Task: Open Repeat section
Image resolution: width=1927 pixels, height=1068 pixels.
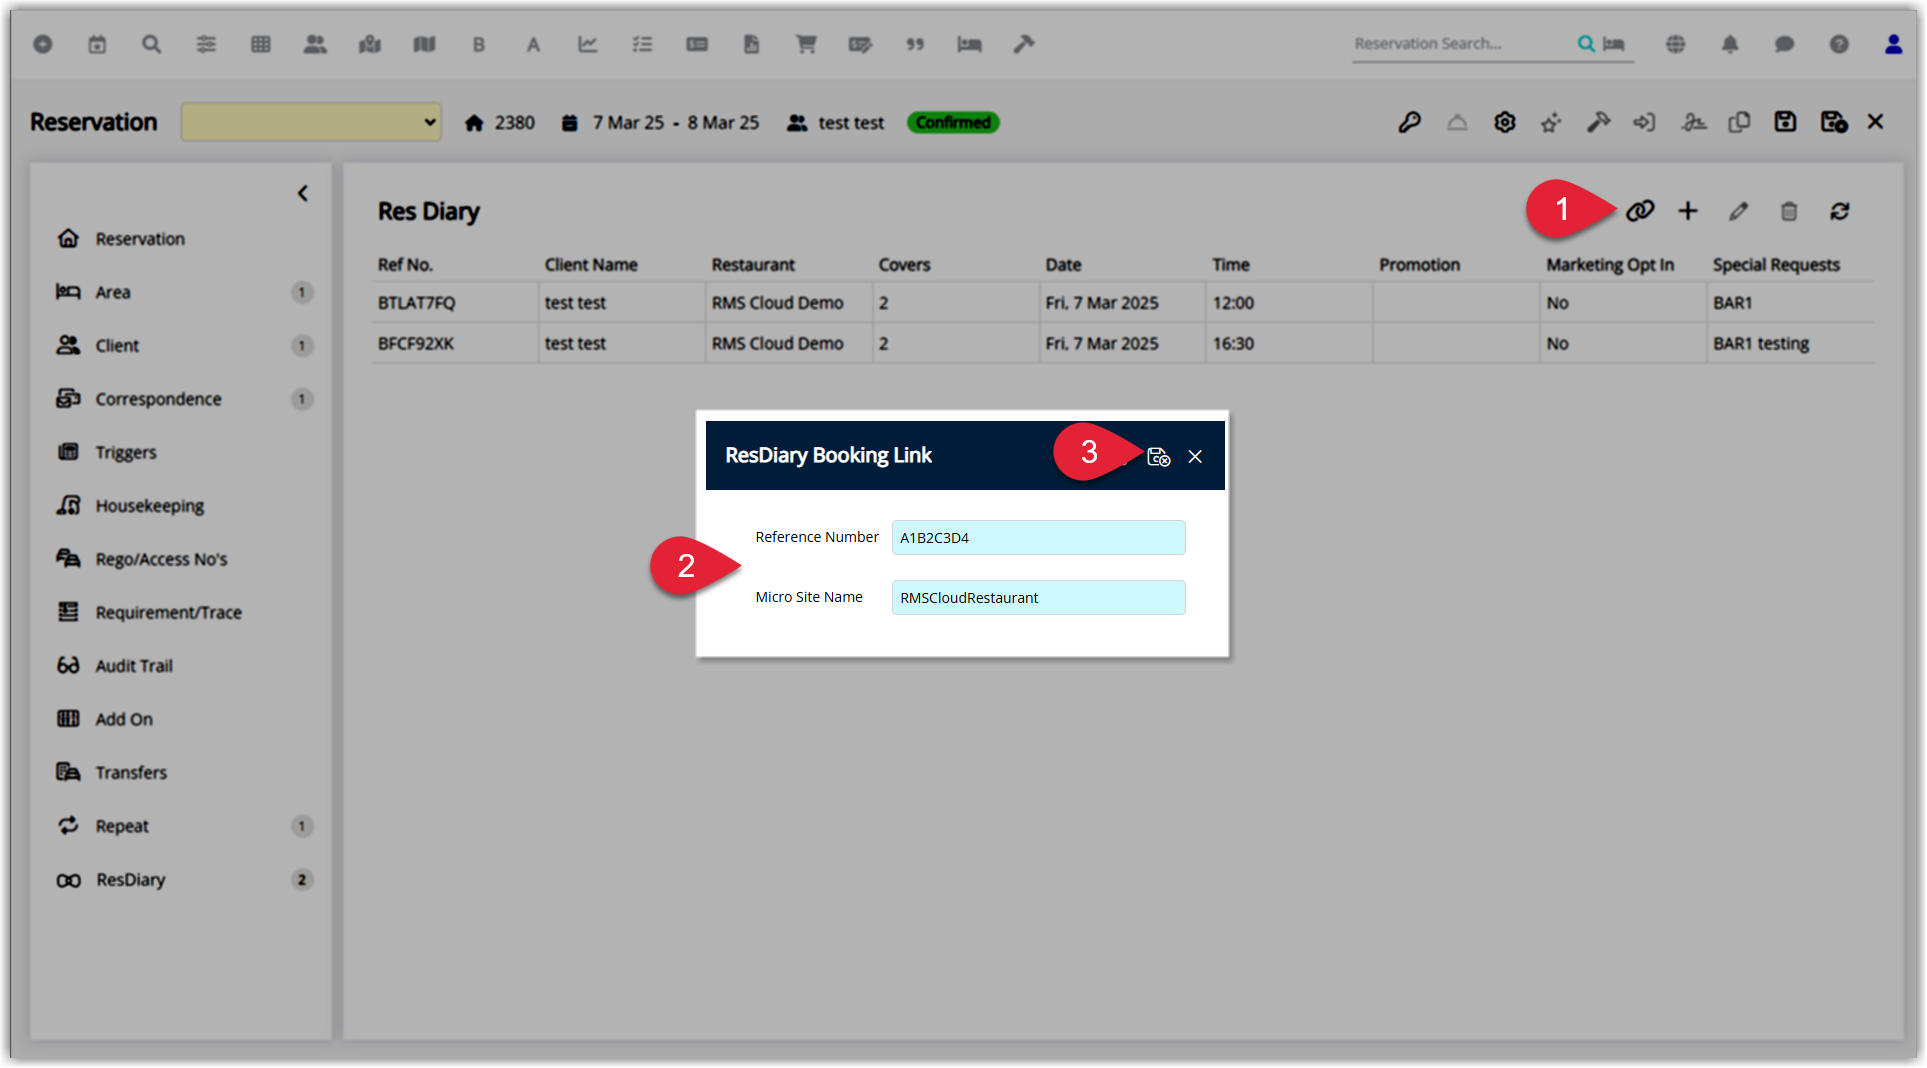Action: [x=122, y=826]
